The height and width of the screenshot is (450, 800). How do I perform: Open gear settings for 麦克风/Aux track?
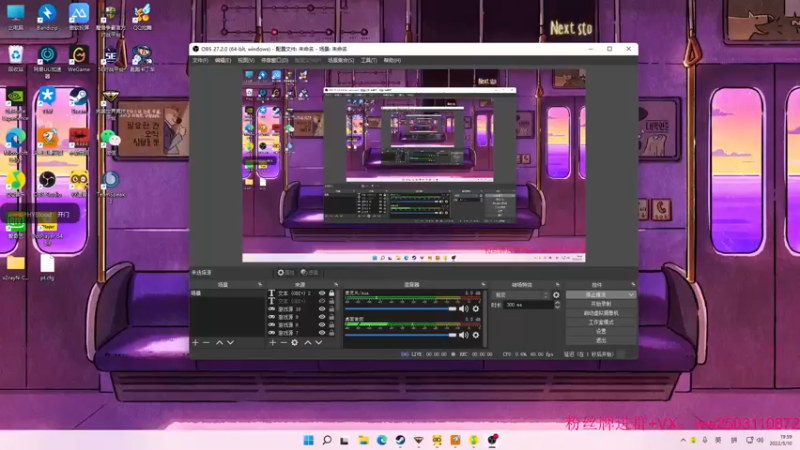476,309
